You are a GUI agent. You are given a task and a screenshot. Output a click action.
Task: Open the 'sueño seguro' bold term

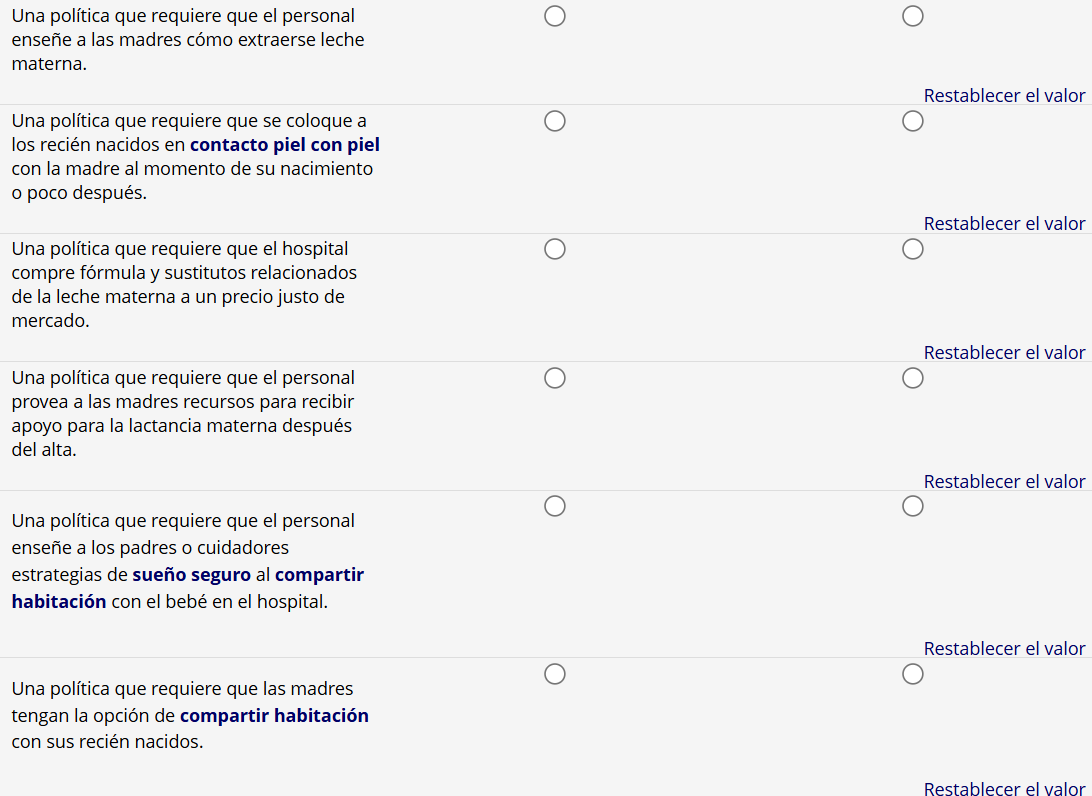pos(192,575)
